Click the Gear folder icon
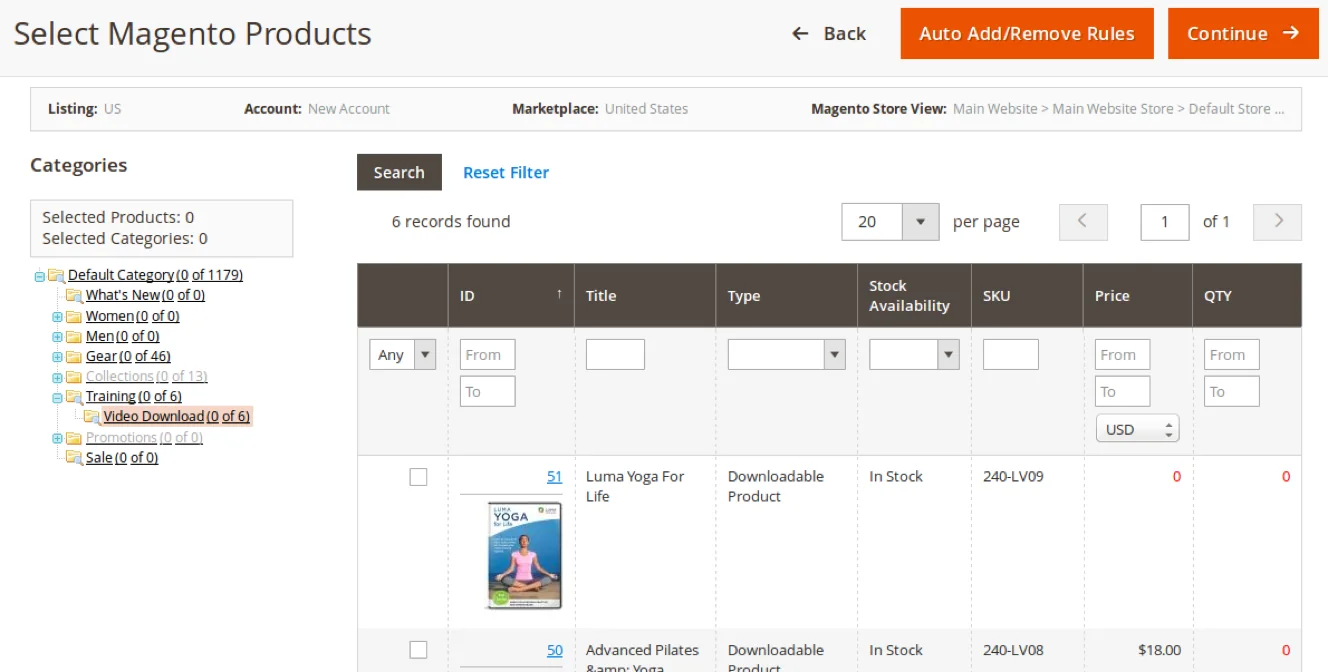Viewport: 1328px width, 672px height. (74, 357)
